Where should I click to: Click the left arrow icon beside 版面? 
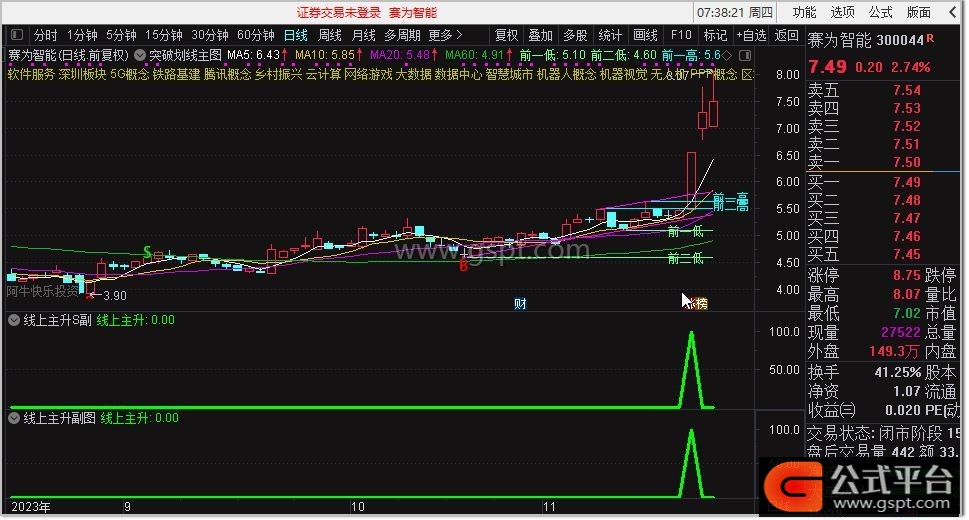click(952, 12)
